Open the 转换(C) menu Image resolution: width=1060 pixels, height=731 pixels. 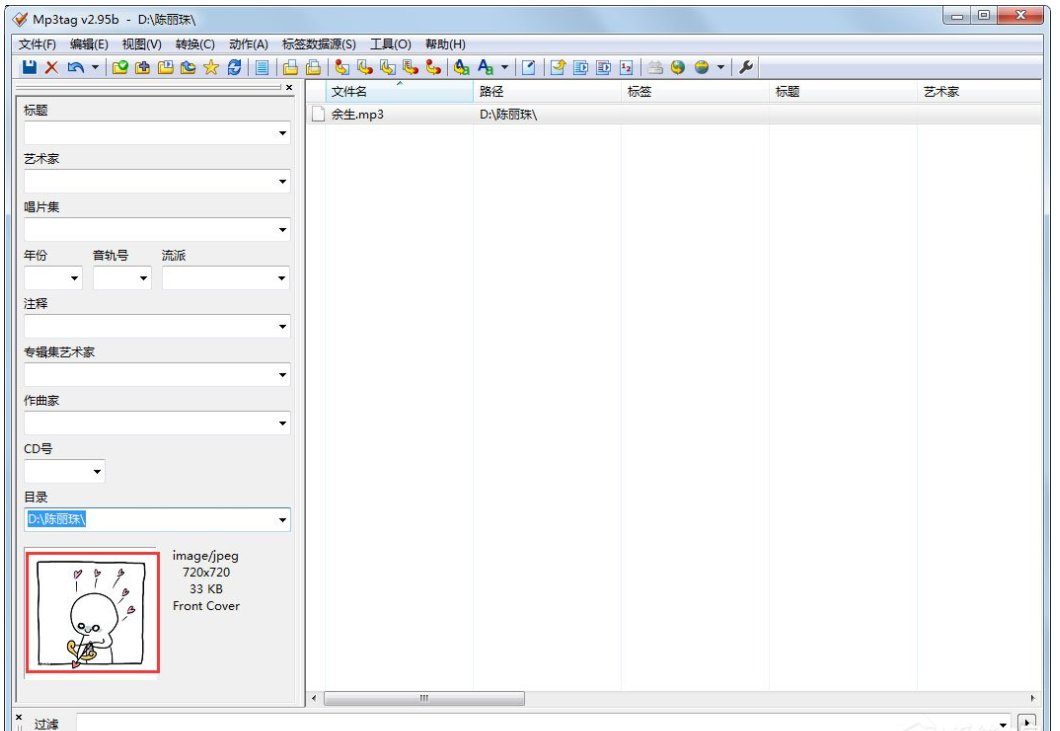tap(195, 44)
